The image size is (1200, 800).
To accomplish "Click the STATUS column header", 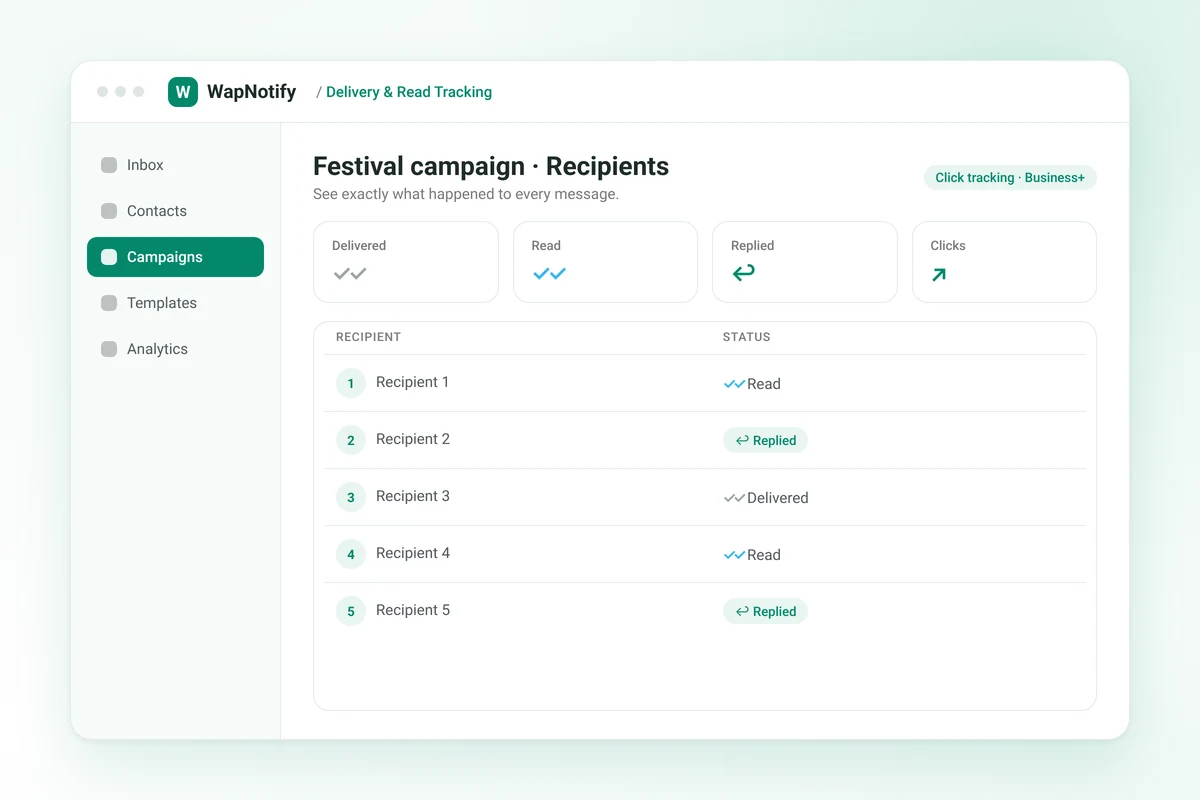I will click(746, 337).
